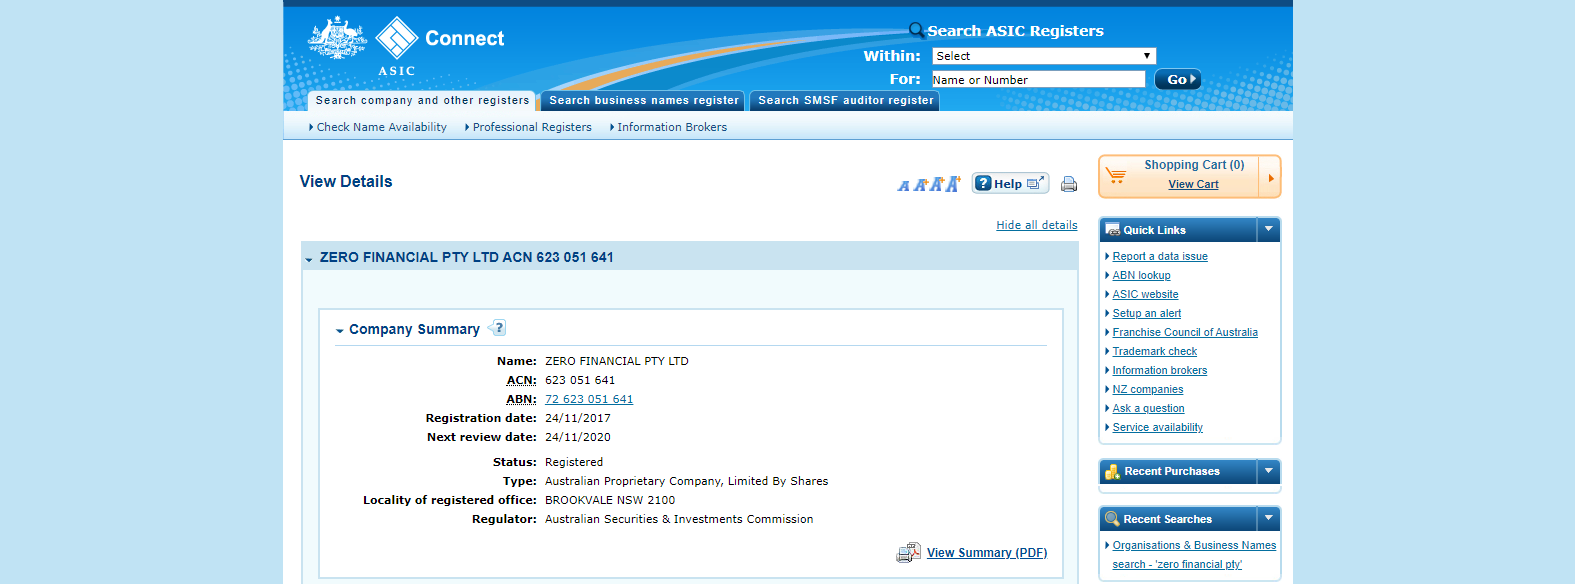Switch to Search business names register tab
This screenshot has width=1575, height=584.
coord(643,100)
